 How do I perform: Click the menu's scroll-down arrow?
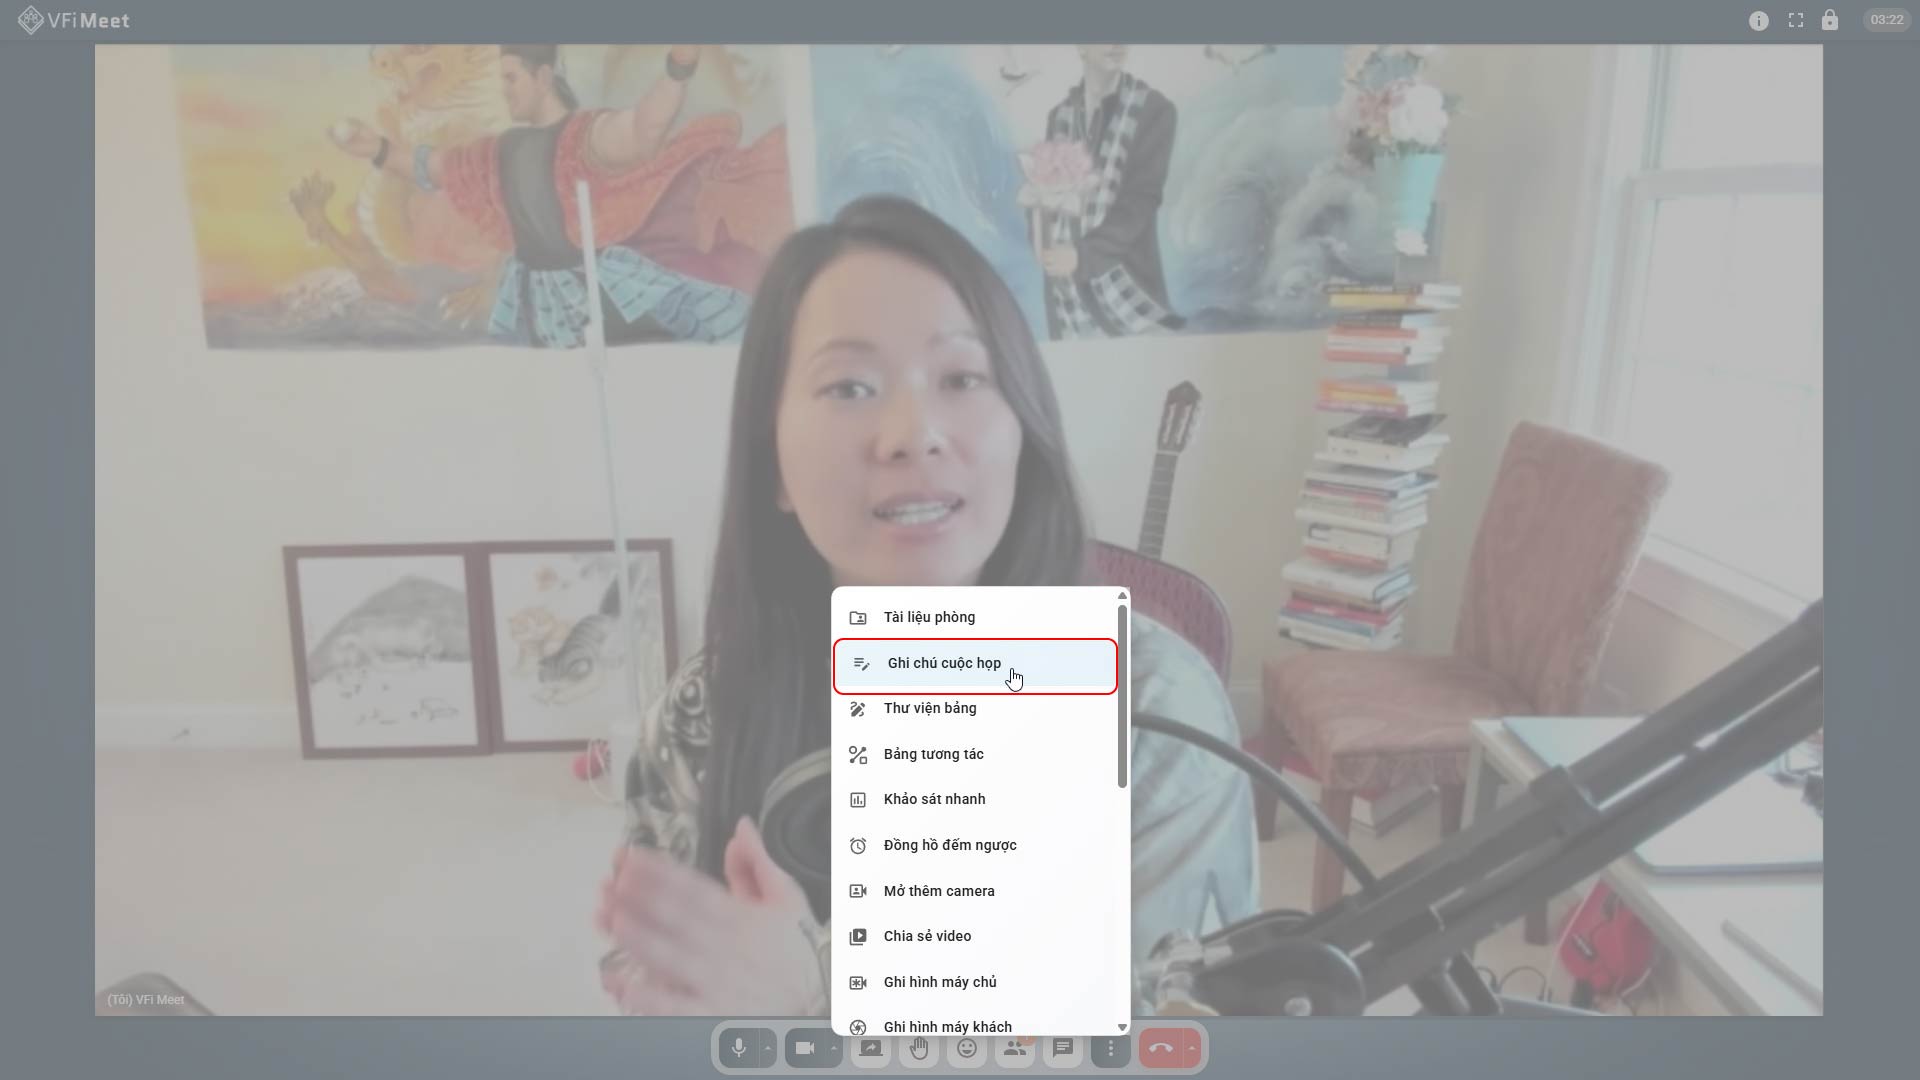(1122, 1027)
